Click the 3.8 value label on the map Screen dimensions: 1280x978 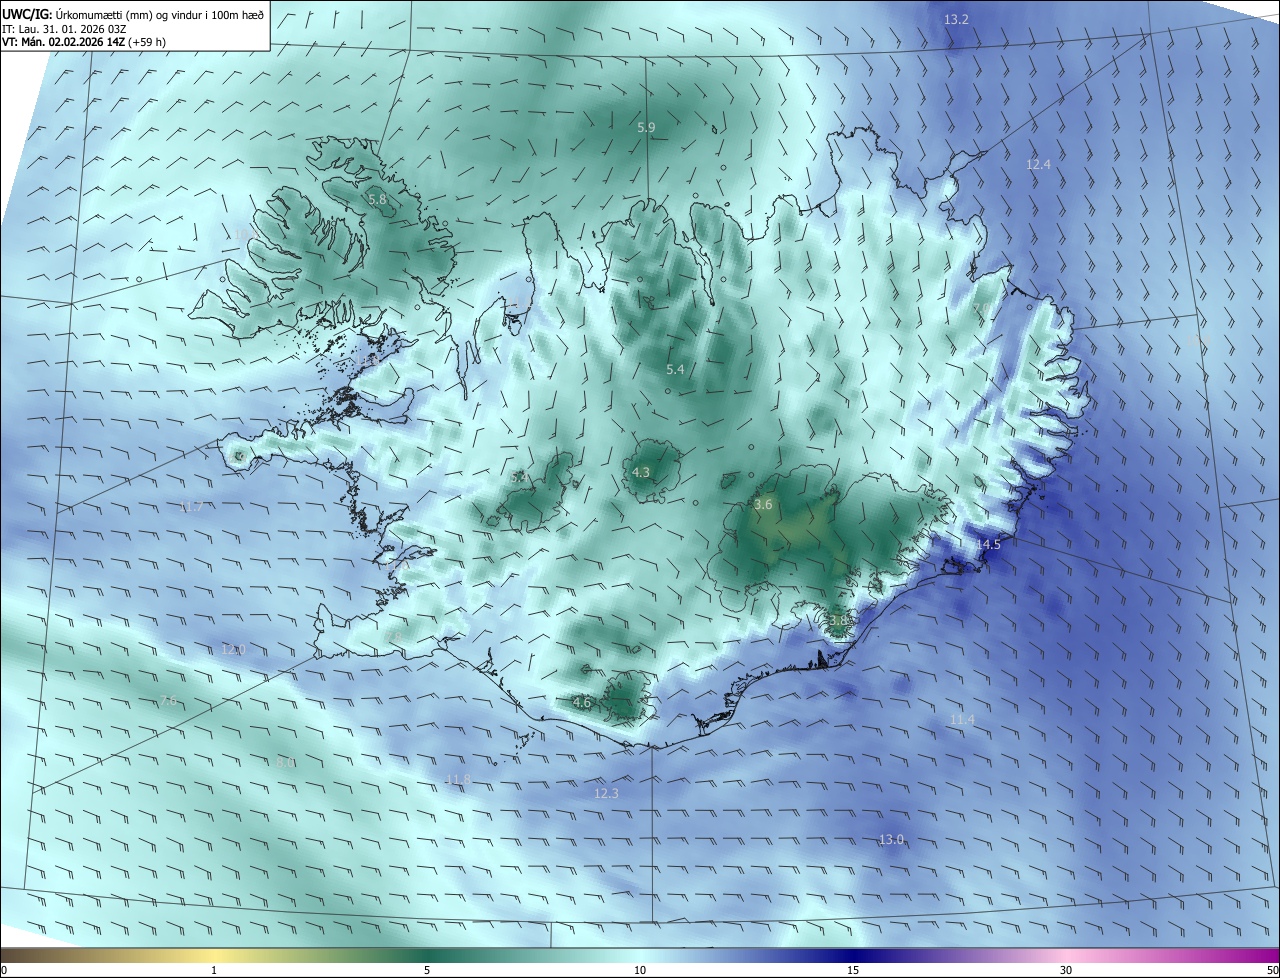pyautogui.click(x=838, y=620)
